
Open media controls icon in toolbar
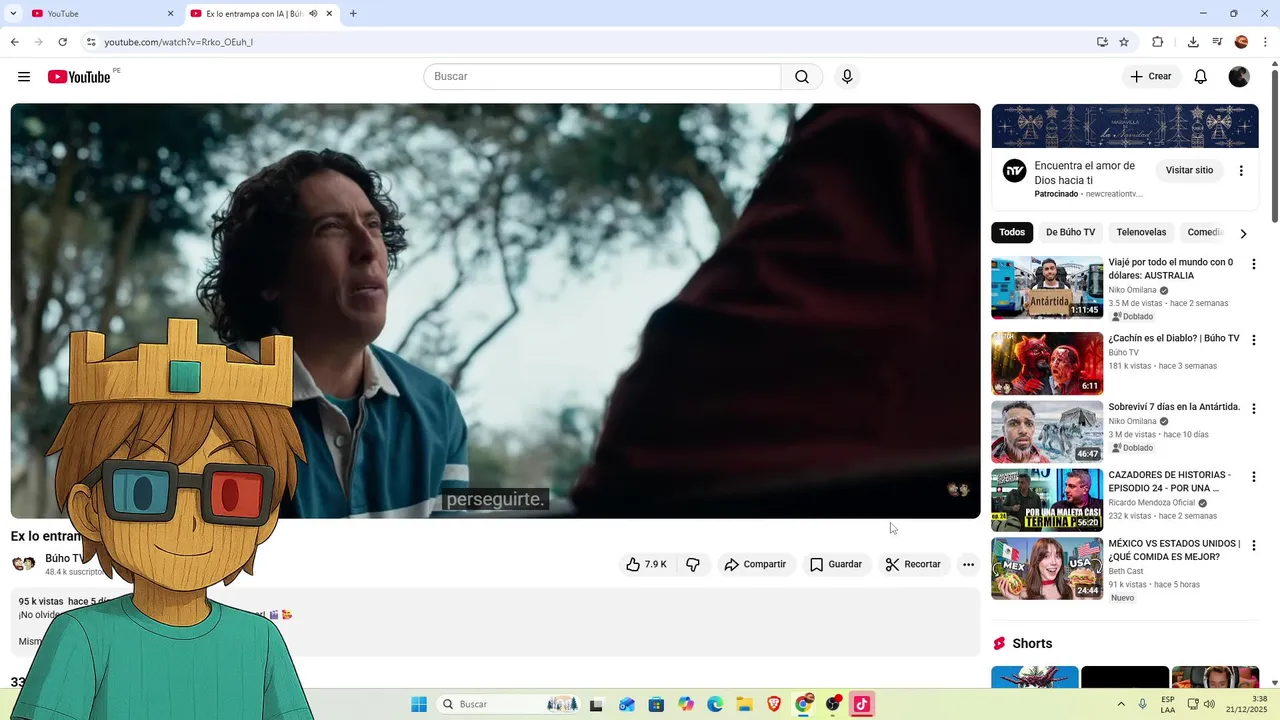(1217, 42)
